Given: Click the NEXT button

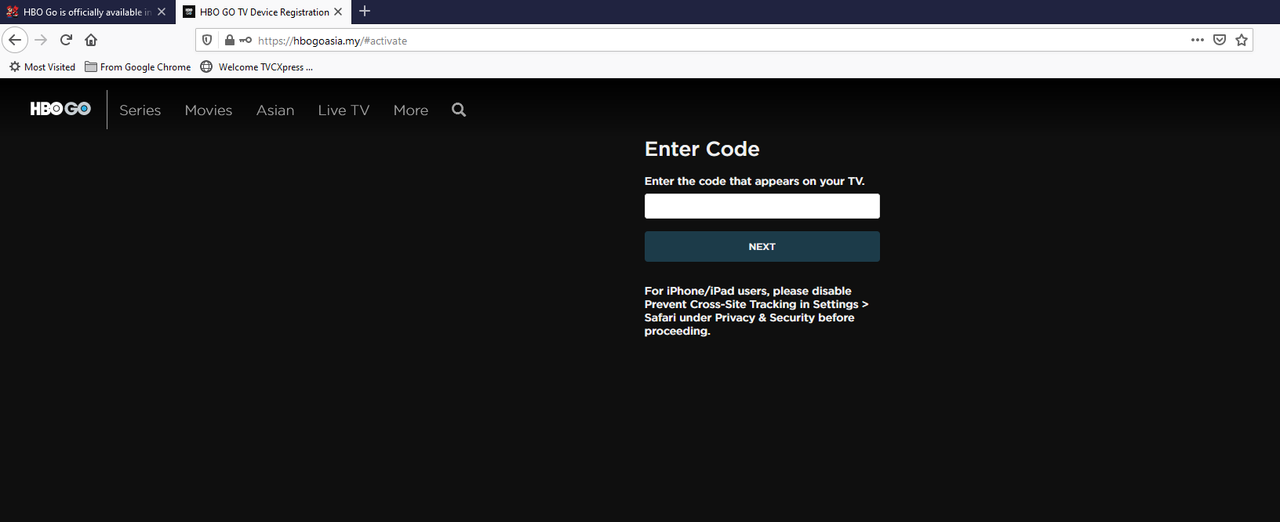Looking at the screenshot, I should [x=762, y=246].
